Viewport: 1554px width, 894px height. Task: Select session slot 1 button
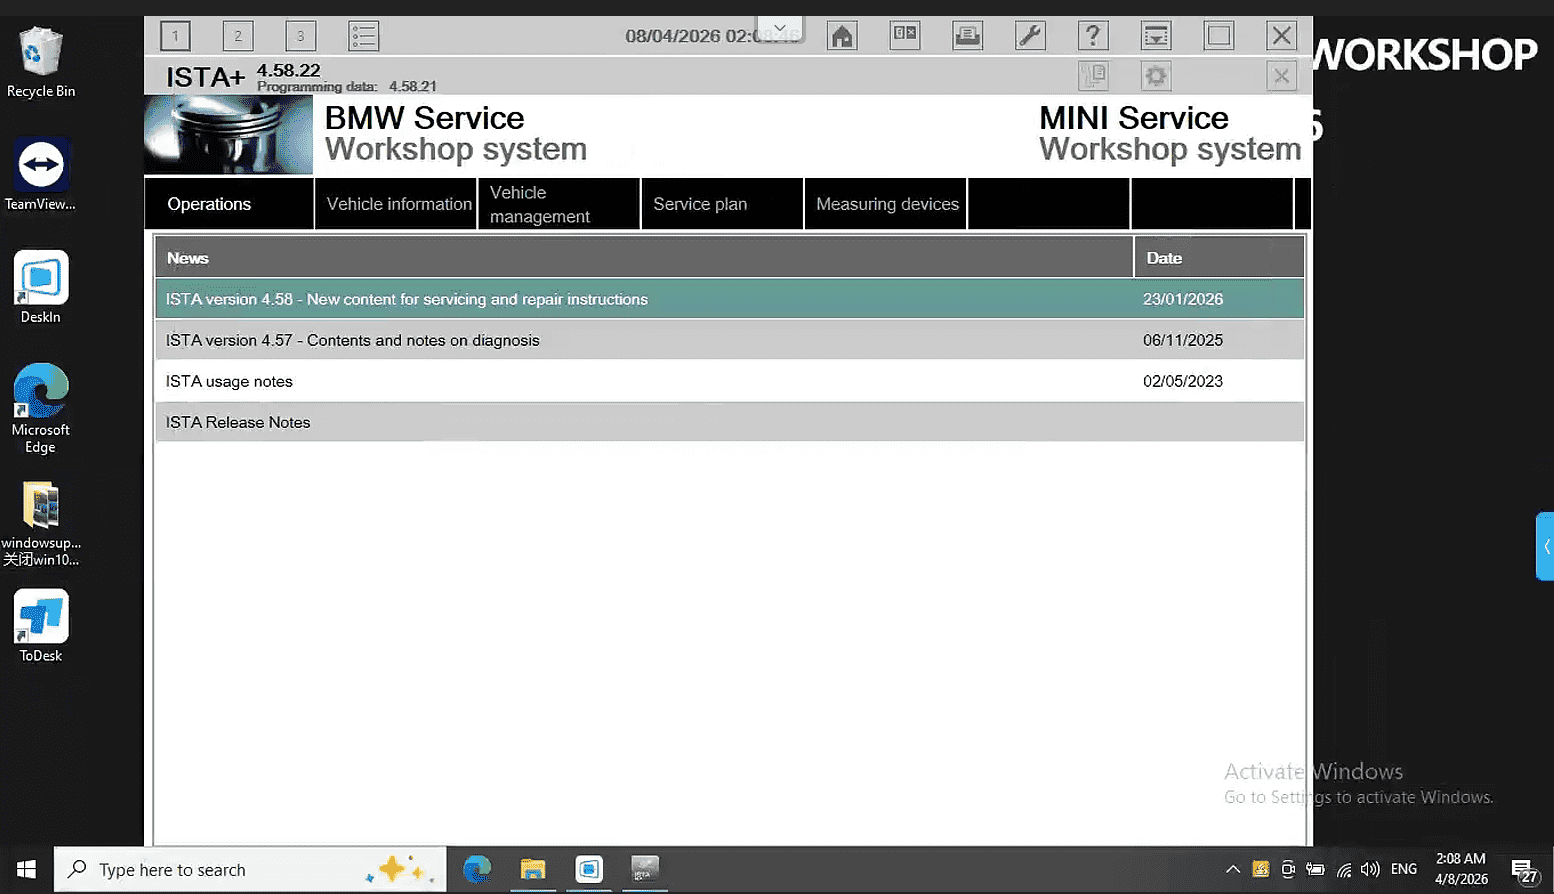[x=175, y=37]
